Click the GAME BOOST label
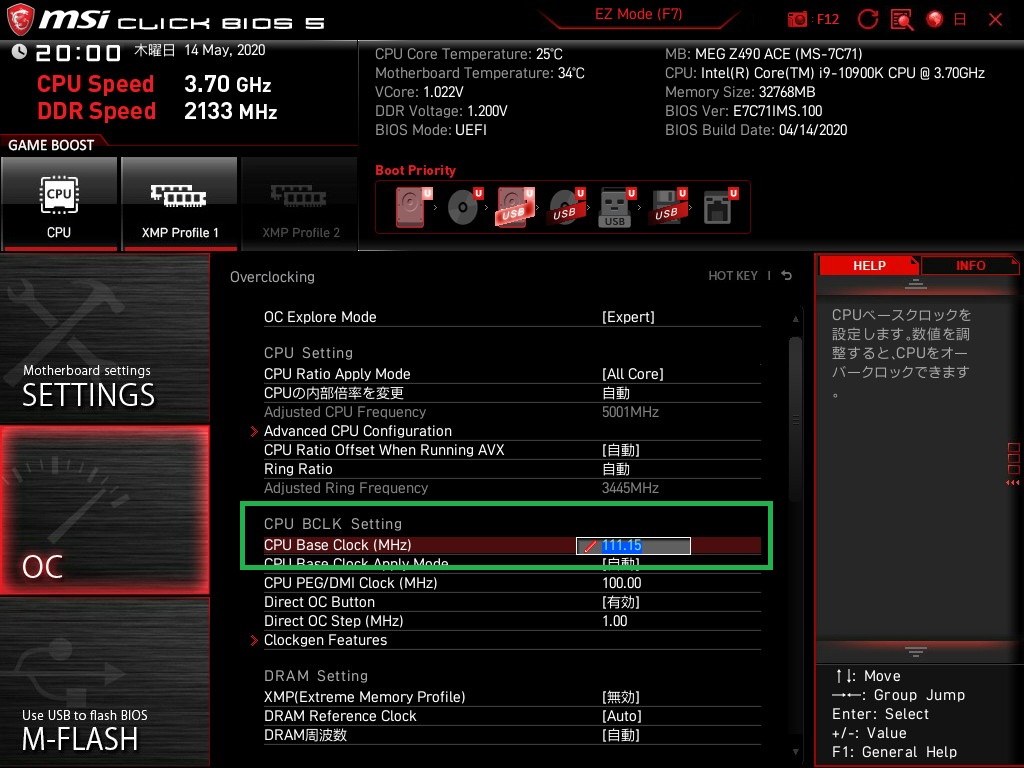 pos(51,145)
